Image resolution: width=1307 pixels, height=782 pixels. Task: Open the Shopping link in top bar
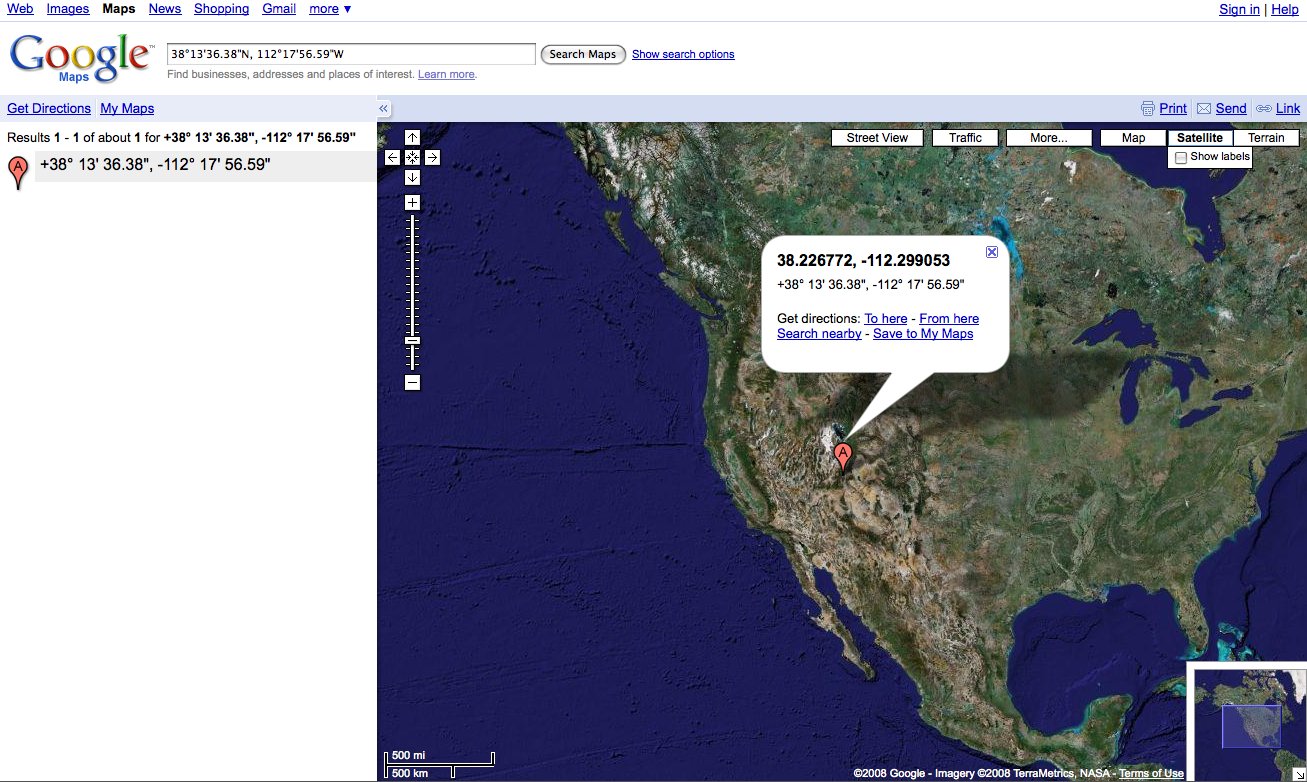coord(221,8)
